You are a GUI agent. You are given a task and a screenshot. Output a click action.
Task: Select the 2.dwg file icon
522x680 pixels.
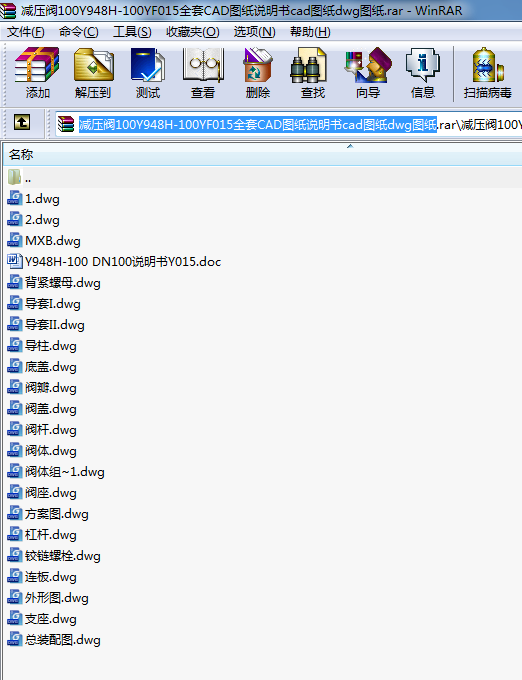coord(15,219)
